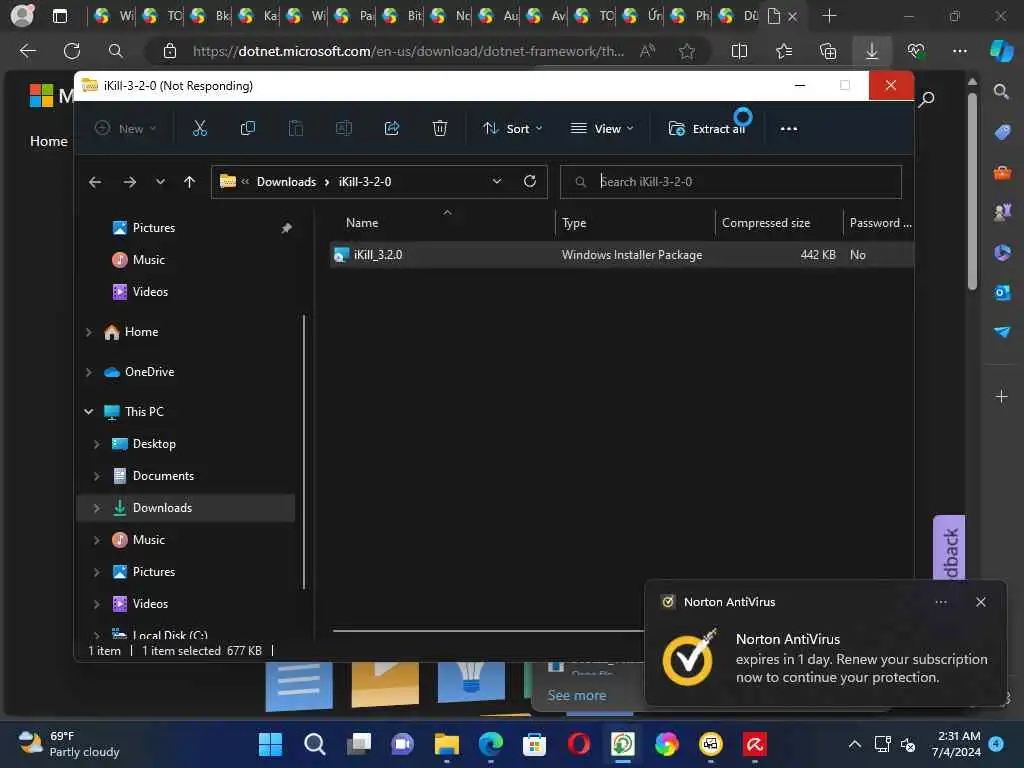Click the Cut scissors icon in Explorer toolbar
The image size is (1024, 768).
[200, 129]
